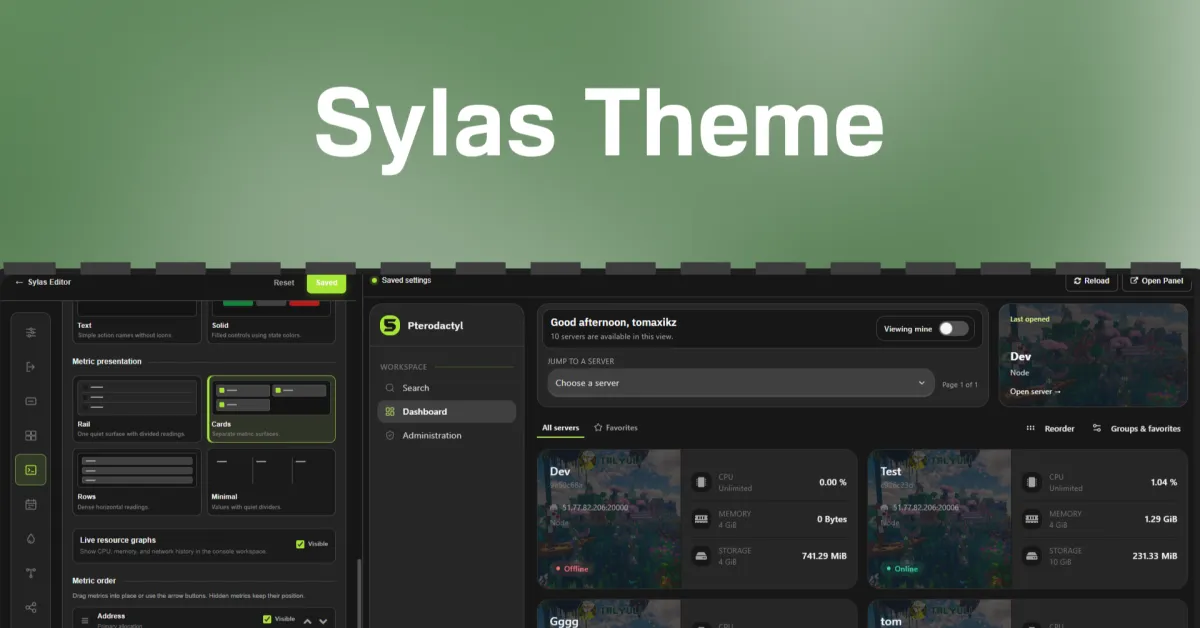The height and width of the screenshot is (628, 1200).
Task: Select the console terminal section icon
Action: (31, 470)
